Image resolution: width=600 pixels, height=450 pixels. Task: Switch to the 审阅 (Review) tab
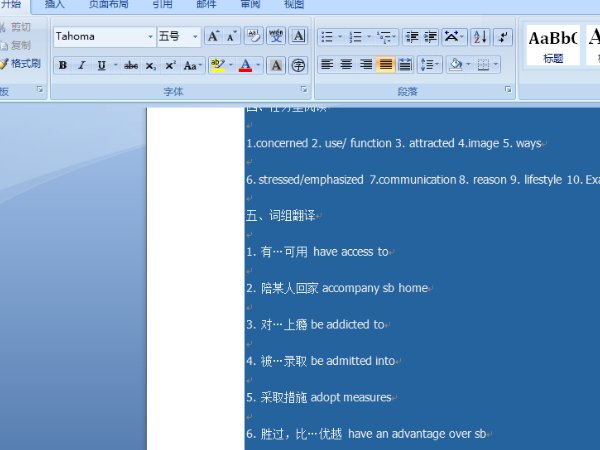pyautogui.click(x=250, y=5)
